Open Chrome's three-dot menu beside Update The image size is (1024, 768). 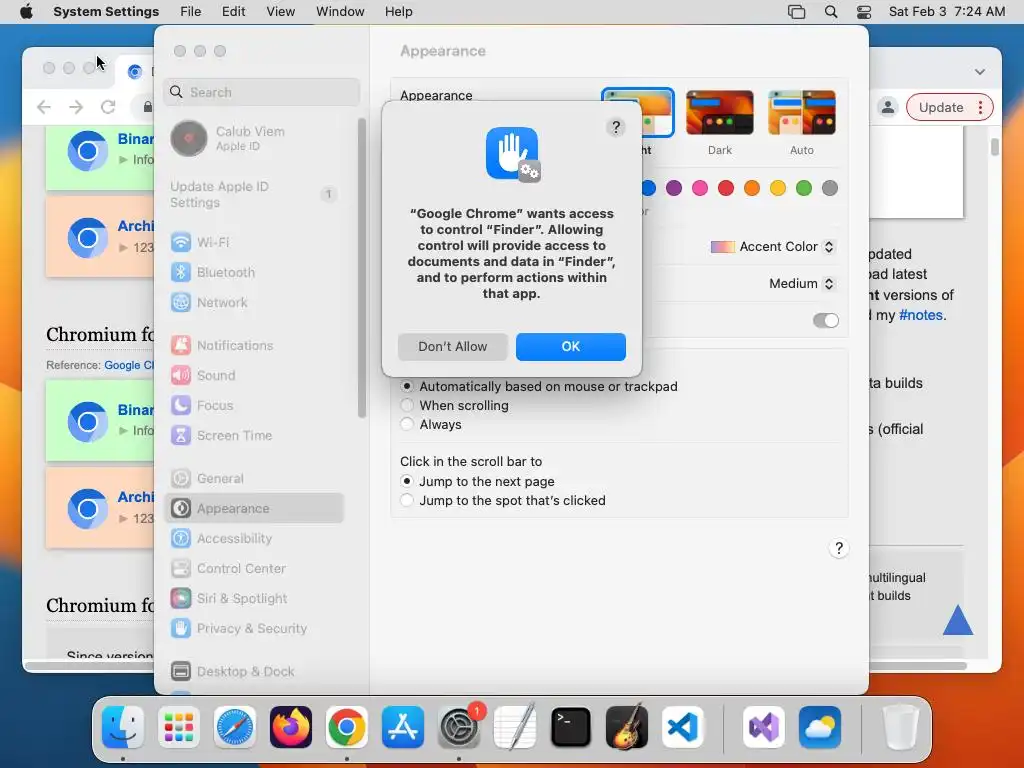(980, 107)
